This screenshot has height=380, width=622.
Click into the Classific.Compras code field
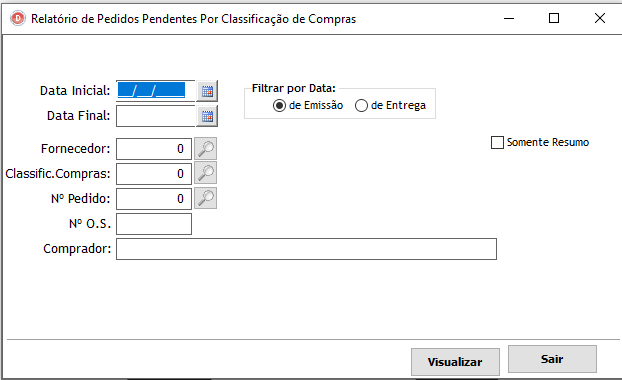[154, 174]
